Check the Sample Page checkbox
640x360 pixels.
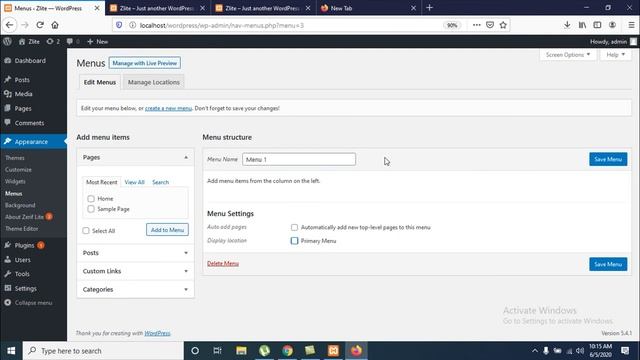[91, 209]
